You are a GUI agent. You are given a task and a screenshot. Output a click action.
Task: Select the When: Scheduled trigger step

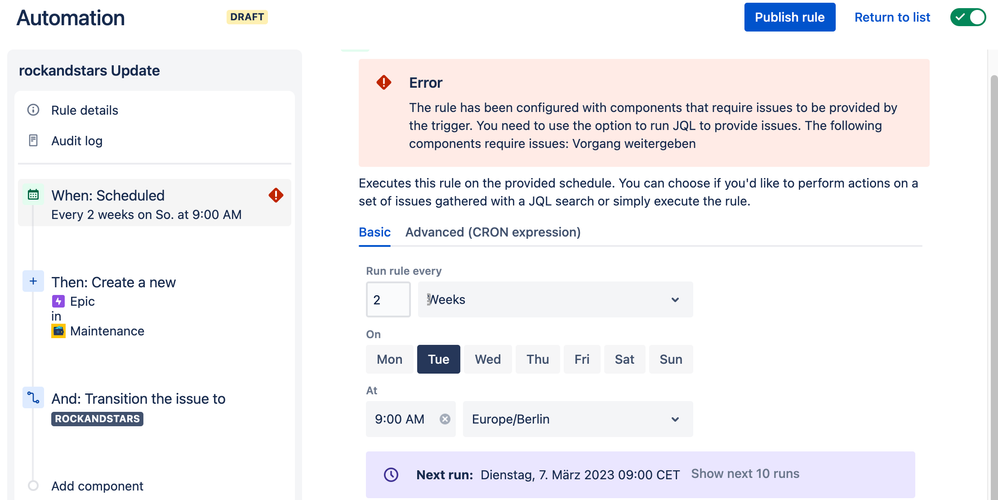pos(155,203)
